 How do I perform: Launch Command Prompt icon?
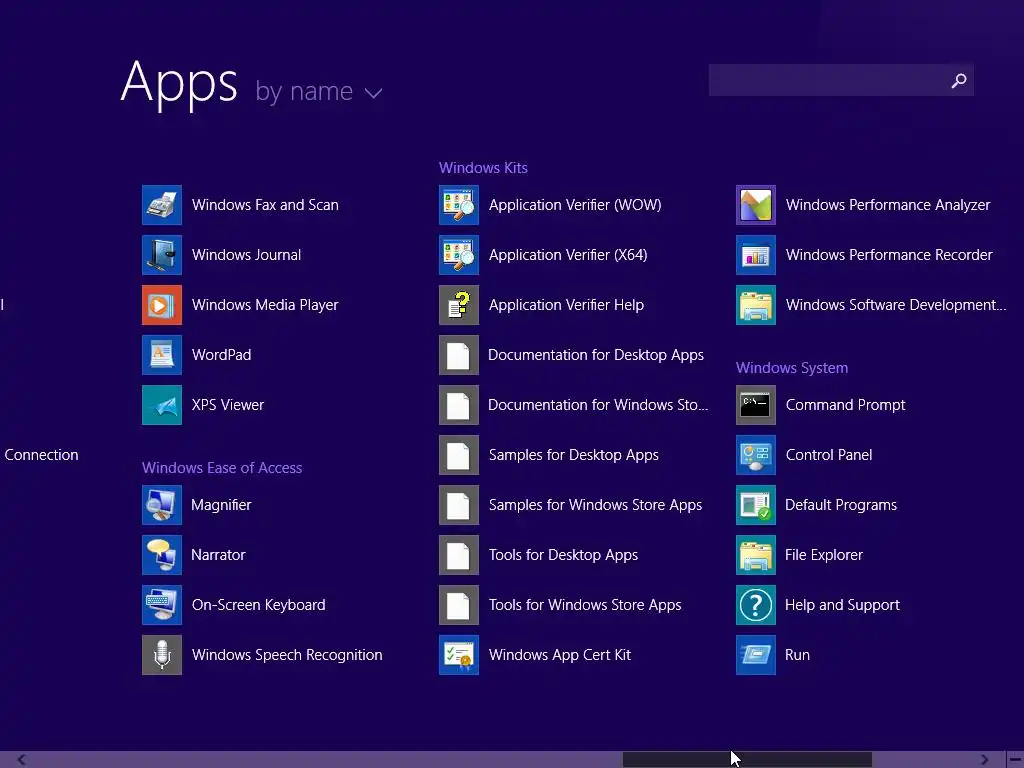756,405
